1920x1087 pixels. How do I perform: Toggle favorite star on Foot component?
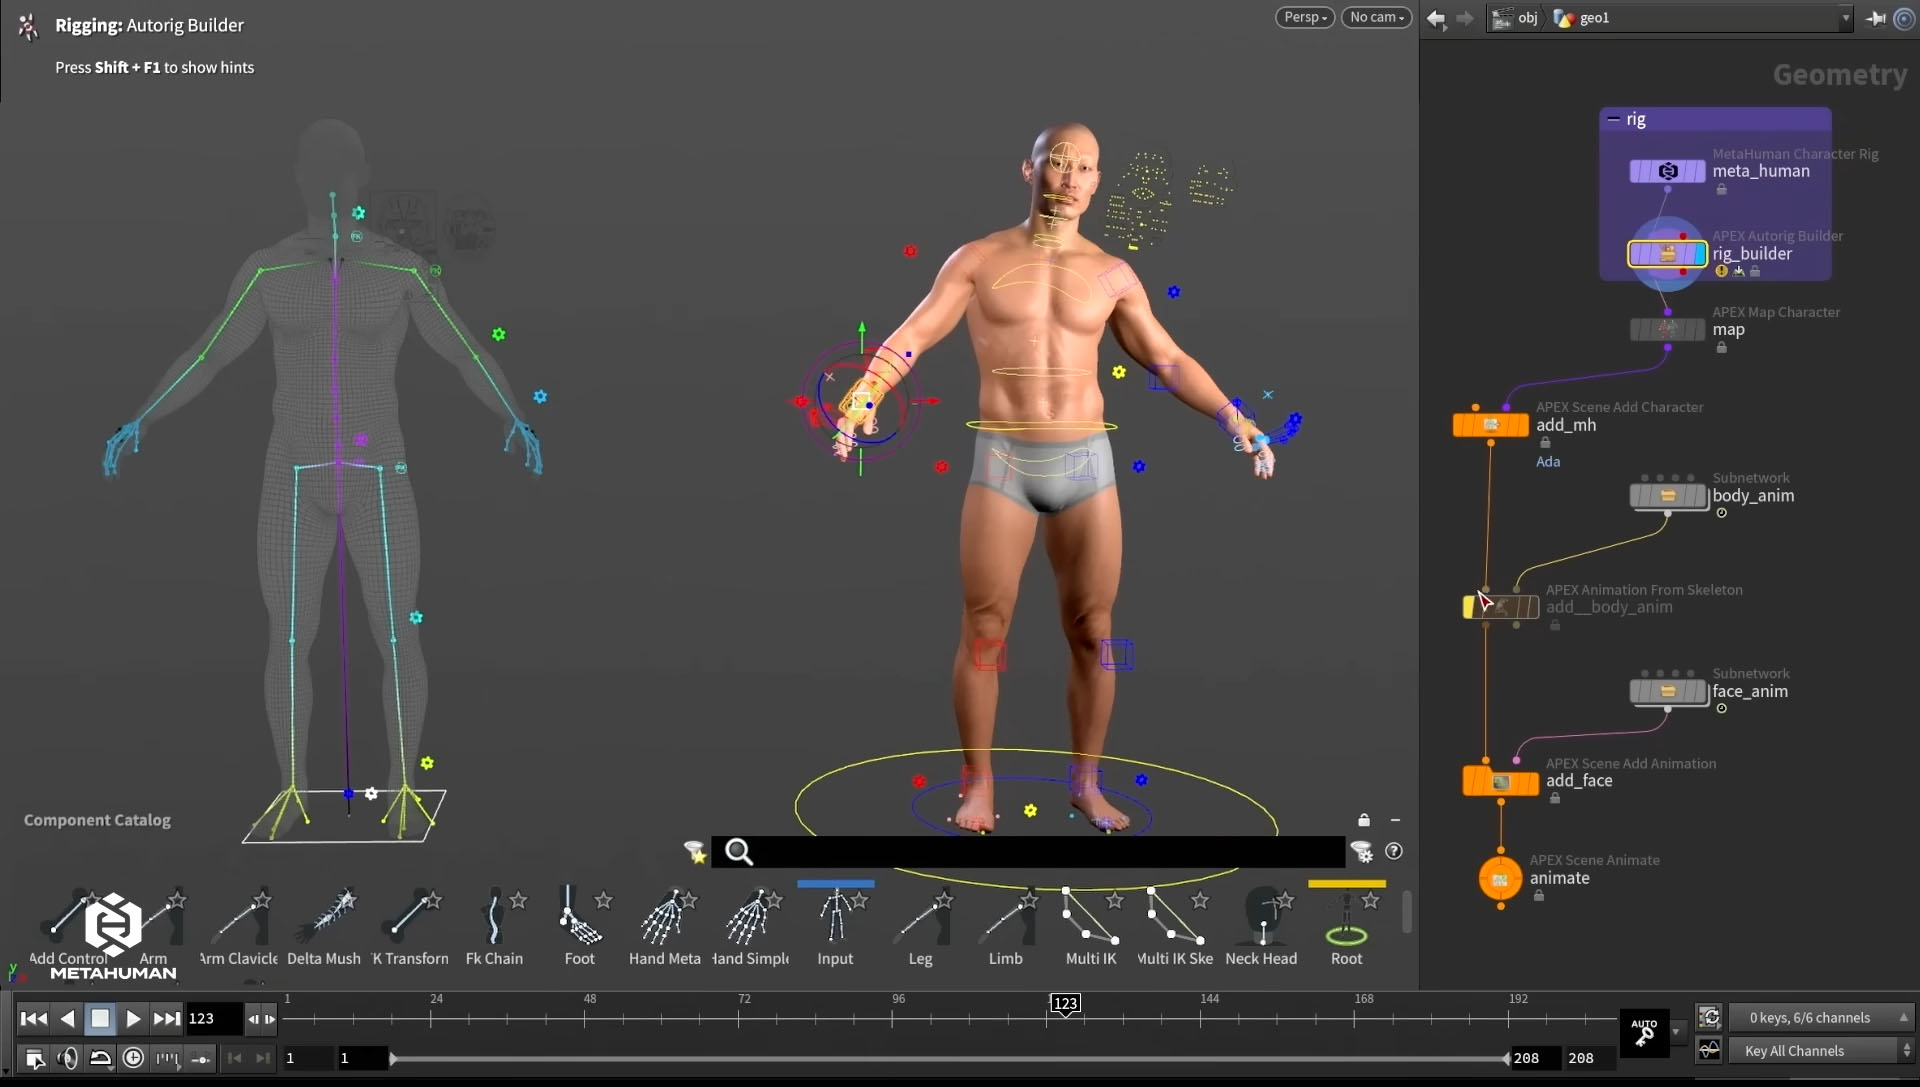click(603, 900)
